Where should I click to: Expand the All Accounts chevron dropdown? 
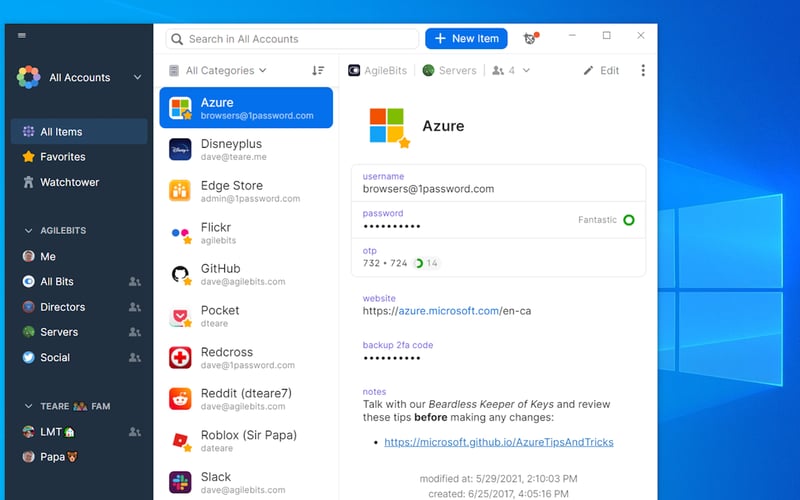[x=137, y=77]
